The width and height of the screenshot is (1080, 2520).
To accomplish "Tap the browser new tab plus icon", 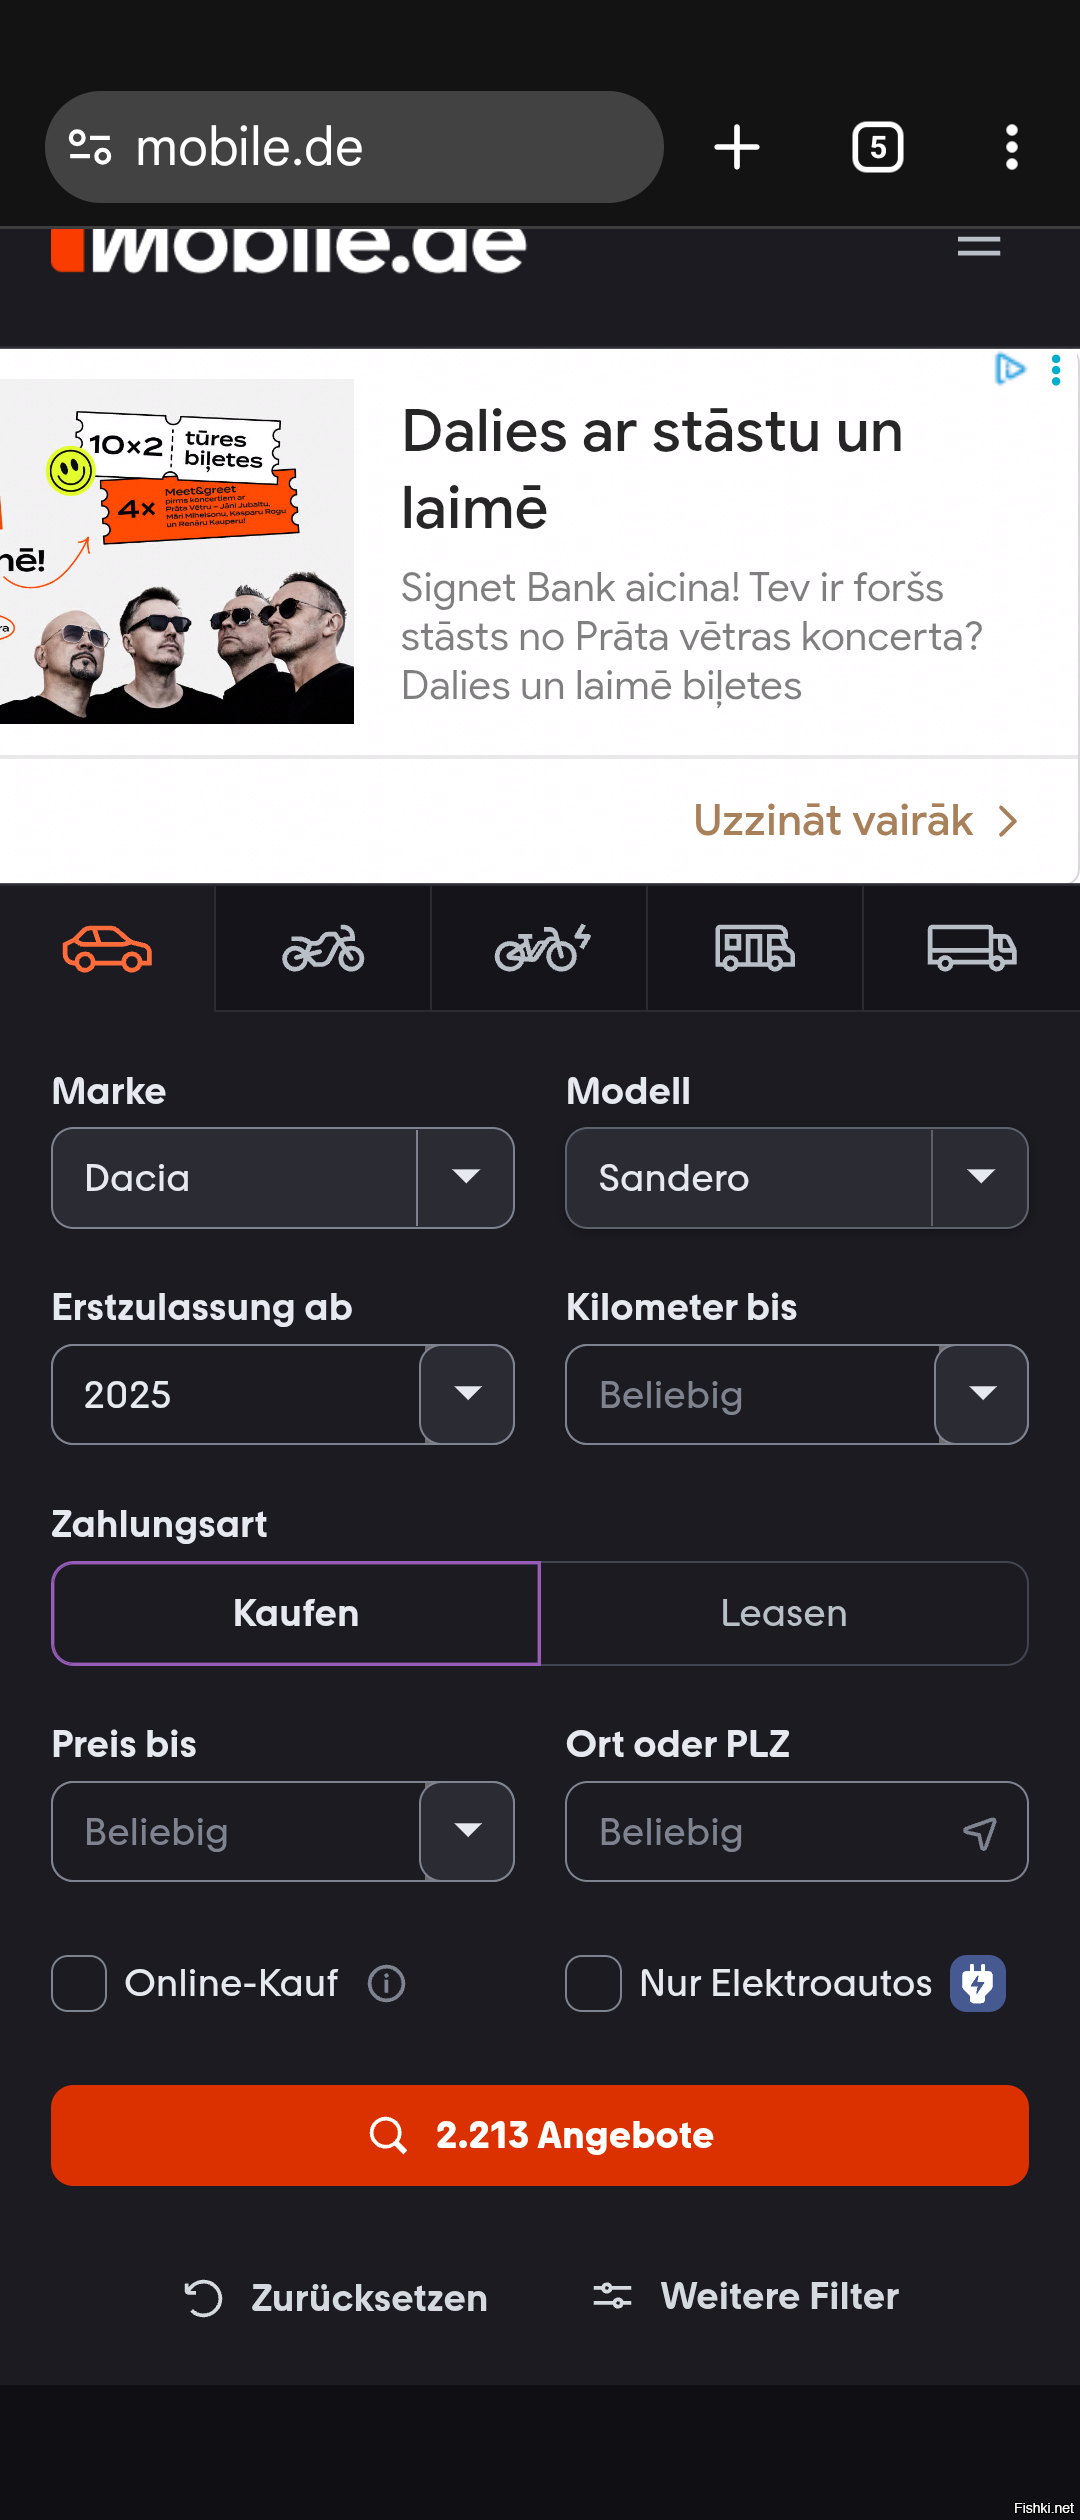I will point(737,147).
